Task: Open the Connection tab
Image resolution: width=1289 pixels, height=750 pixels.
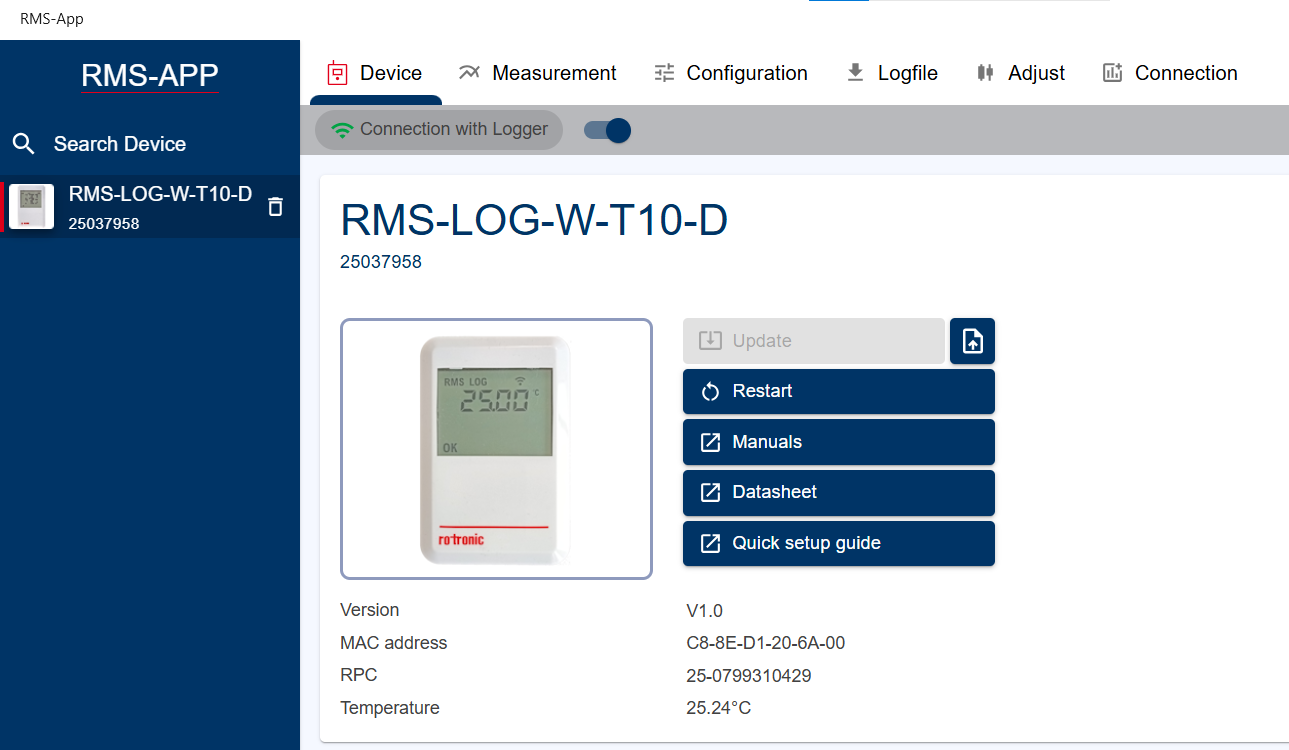Action: tap(1170, 73)
